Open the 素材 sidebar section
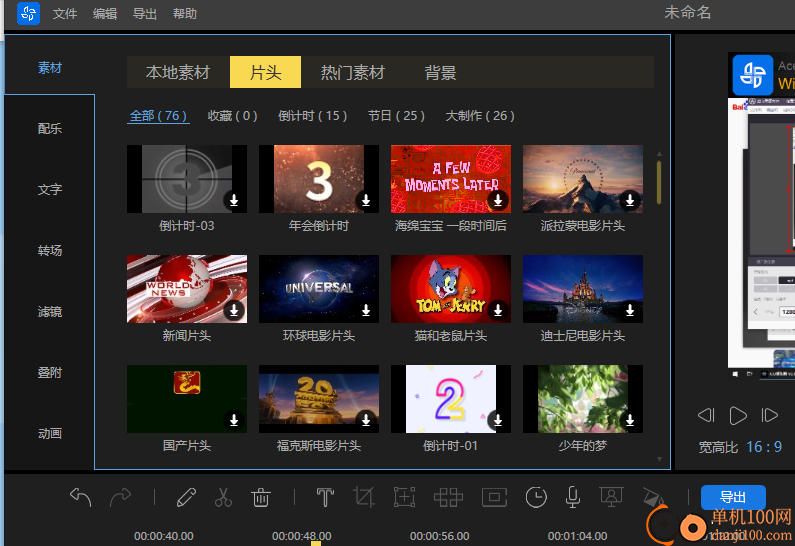The height and width of the screenshot is (546, 795). point(50,68)
